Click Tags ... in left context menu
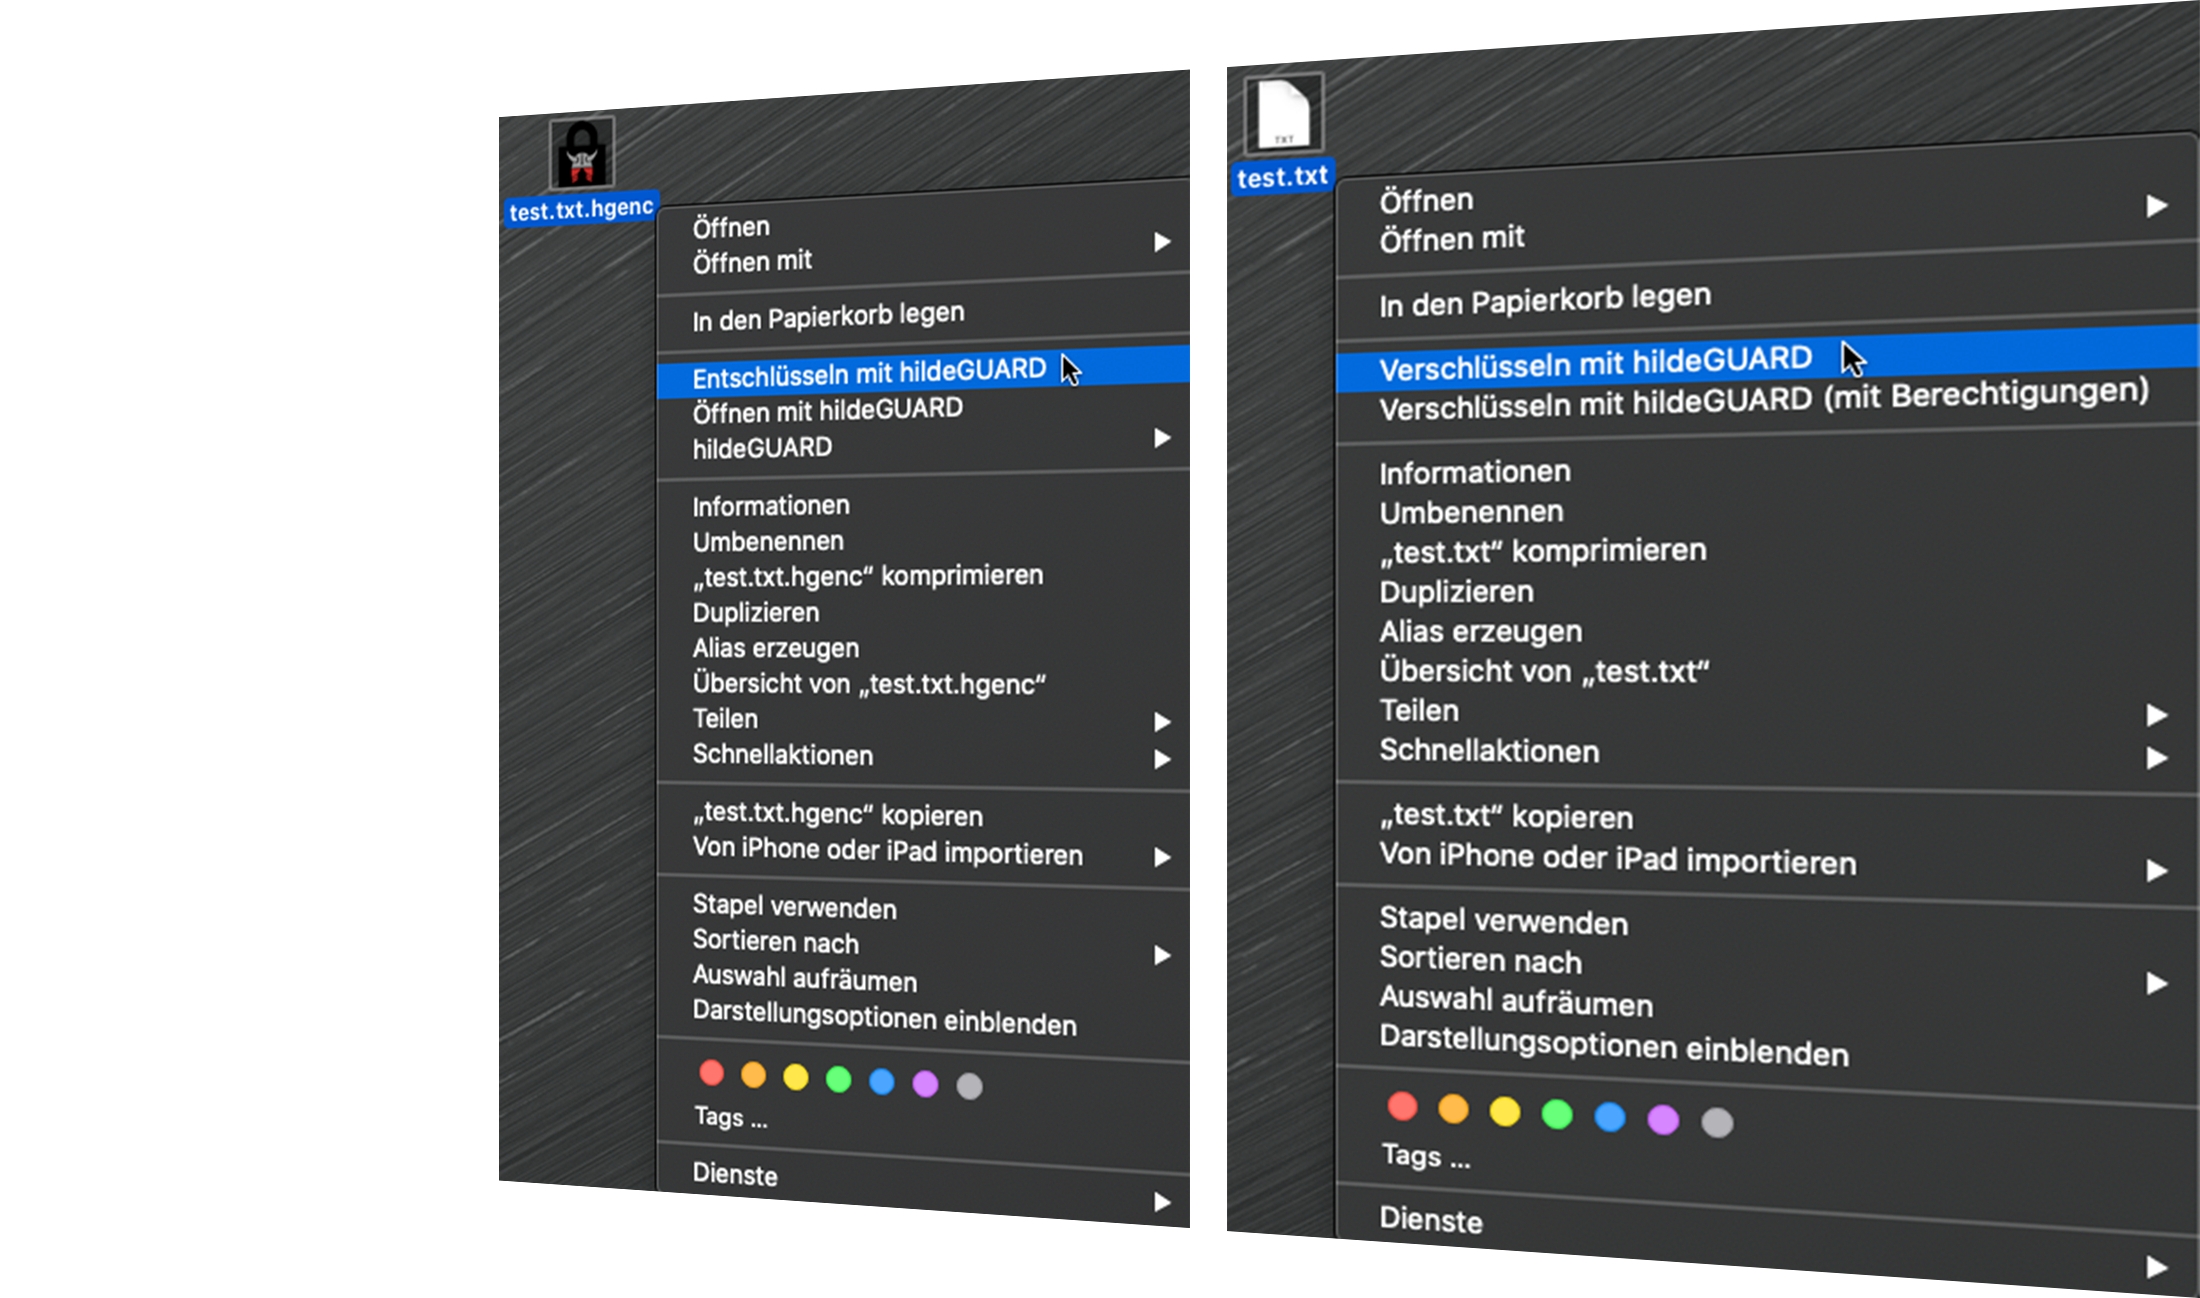 [730, 1117]
